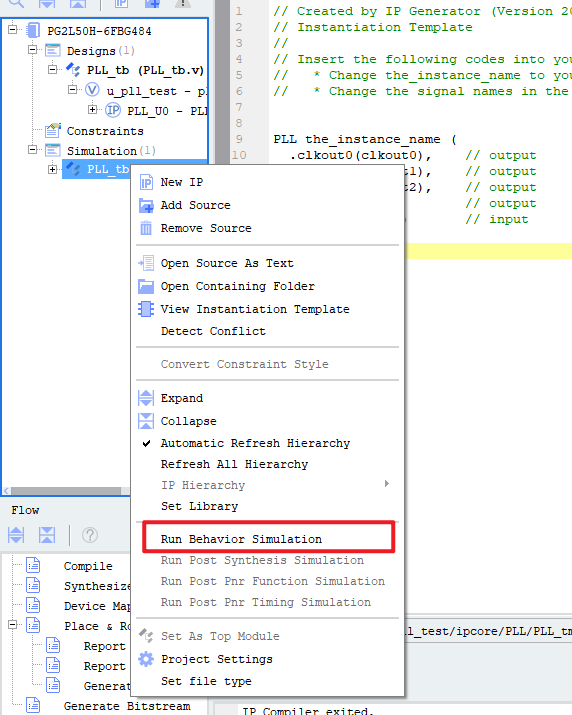
Task: Select Set Library menu entry
Action: pos(268,506)
